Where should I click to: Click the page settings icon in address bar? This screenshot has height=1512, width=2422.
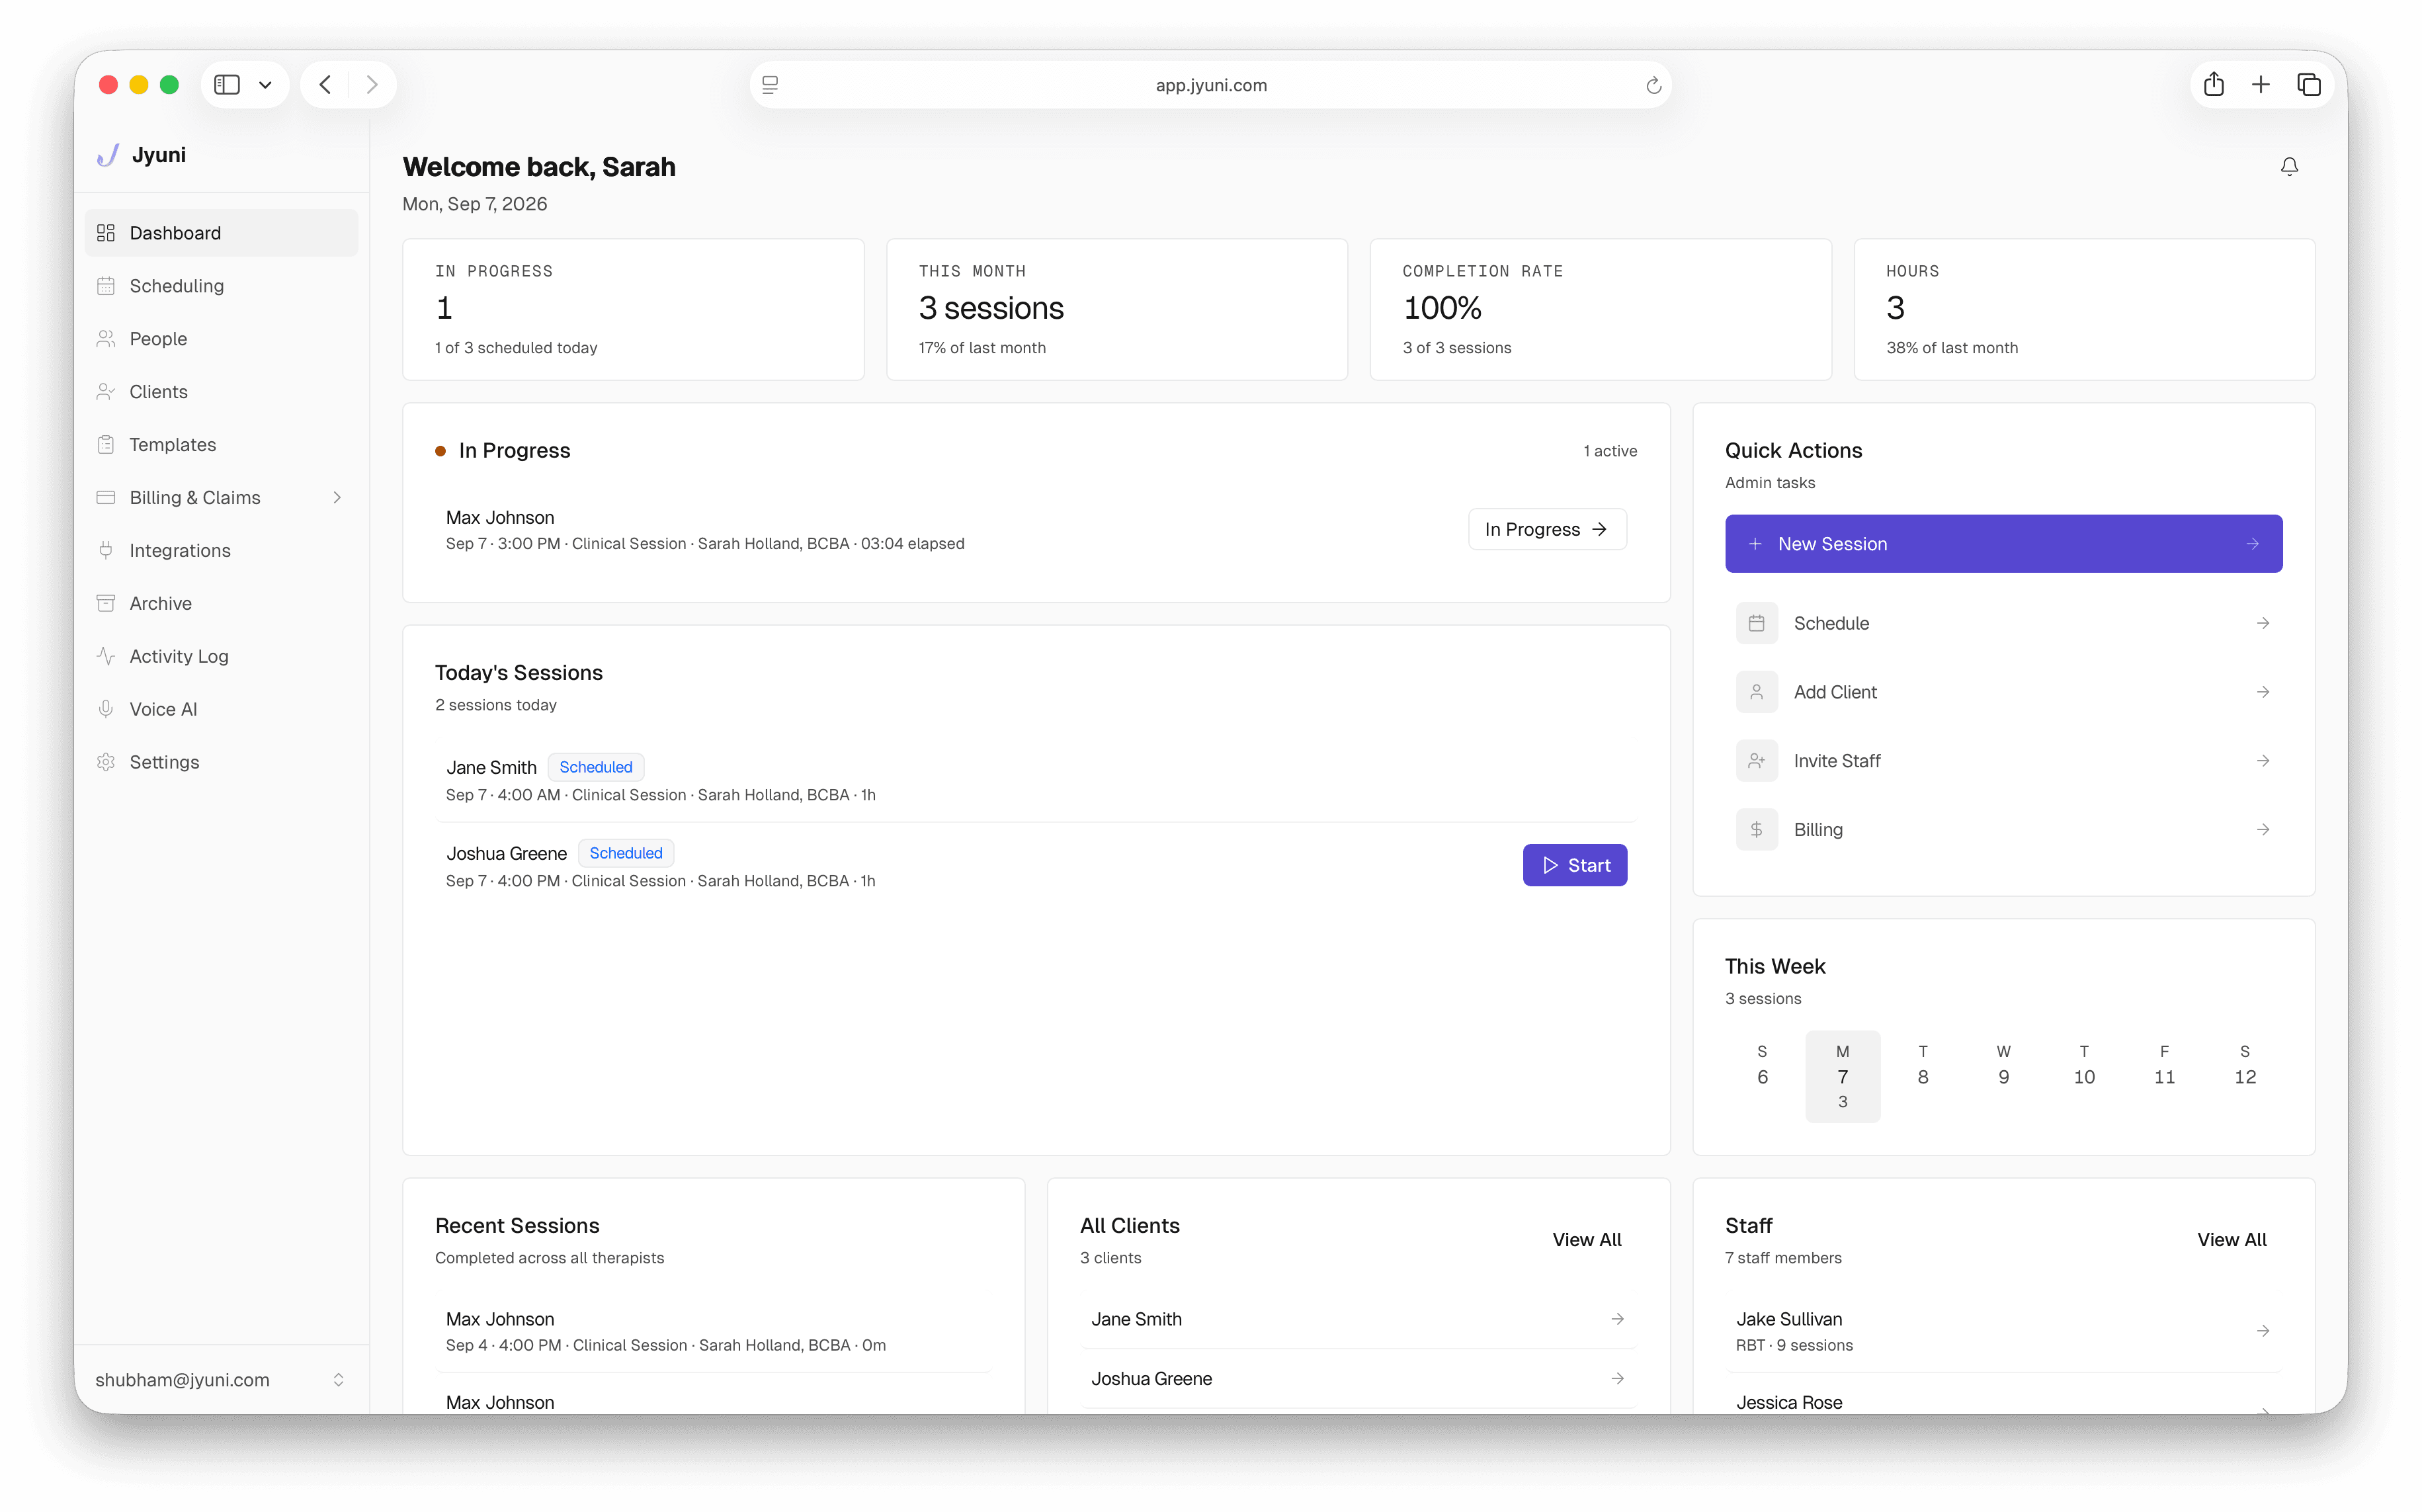click(x=770, y=85)
